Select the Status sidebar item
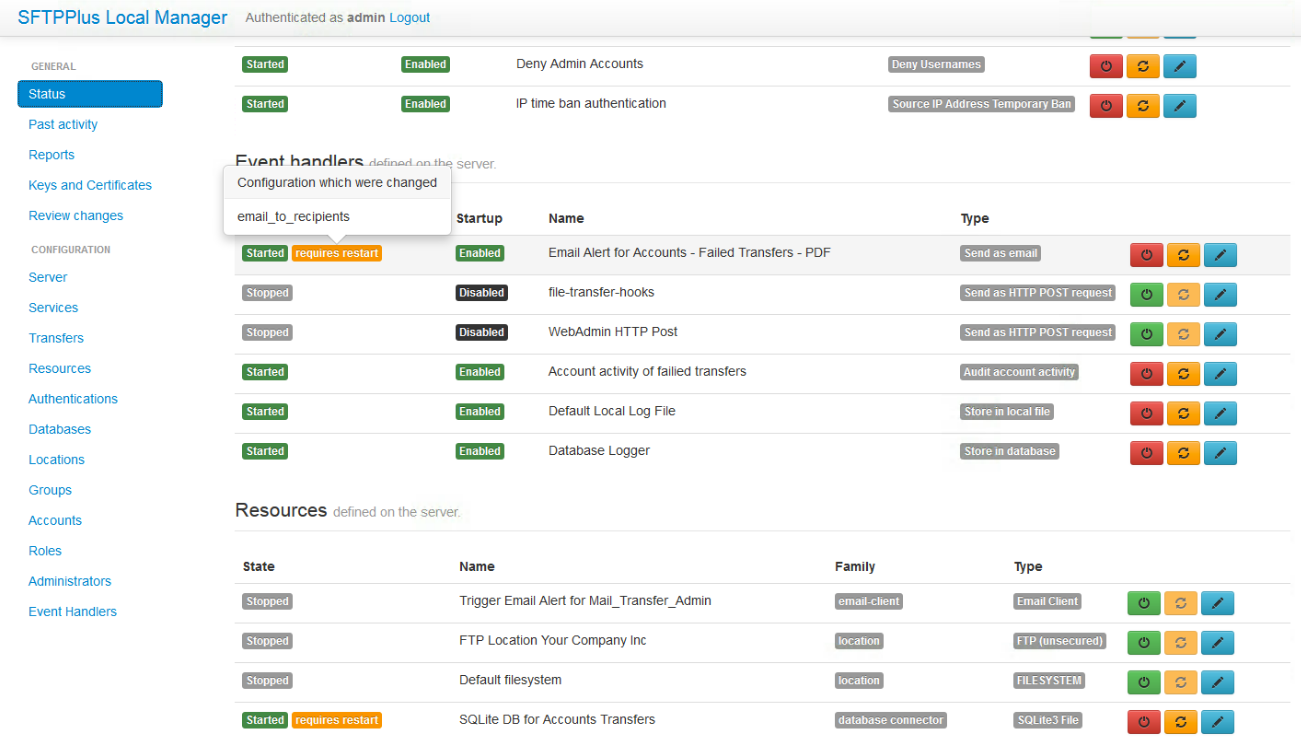The image size is (1301, 742). pos(89,94)
